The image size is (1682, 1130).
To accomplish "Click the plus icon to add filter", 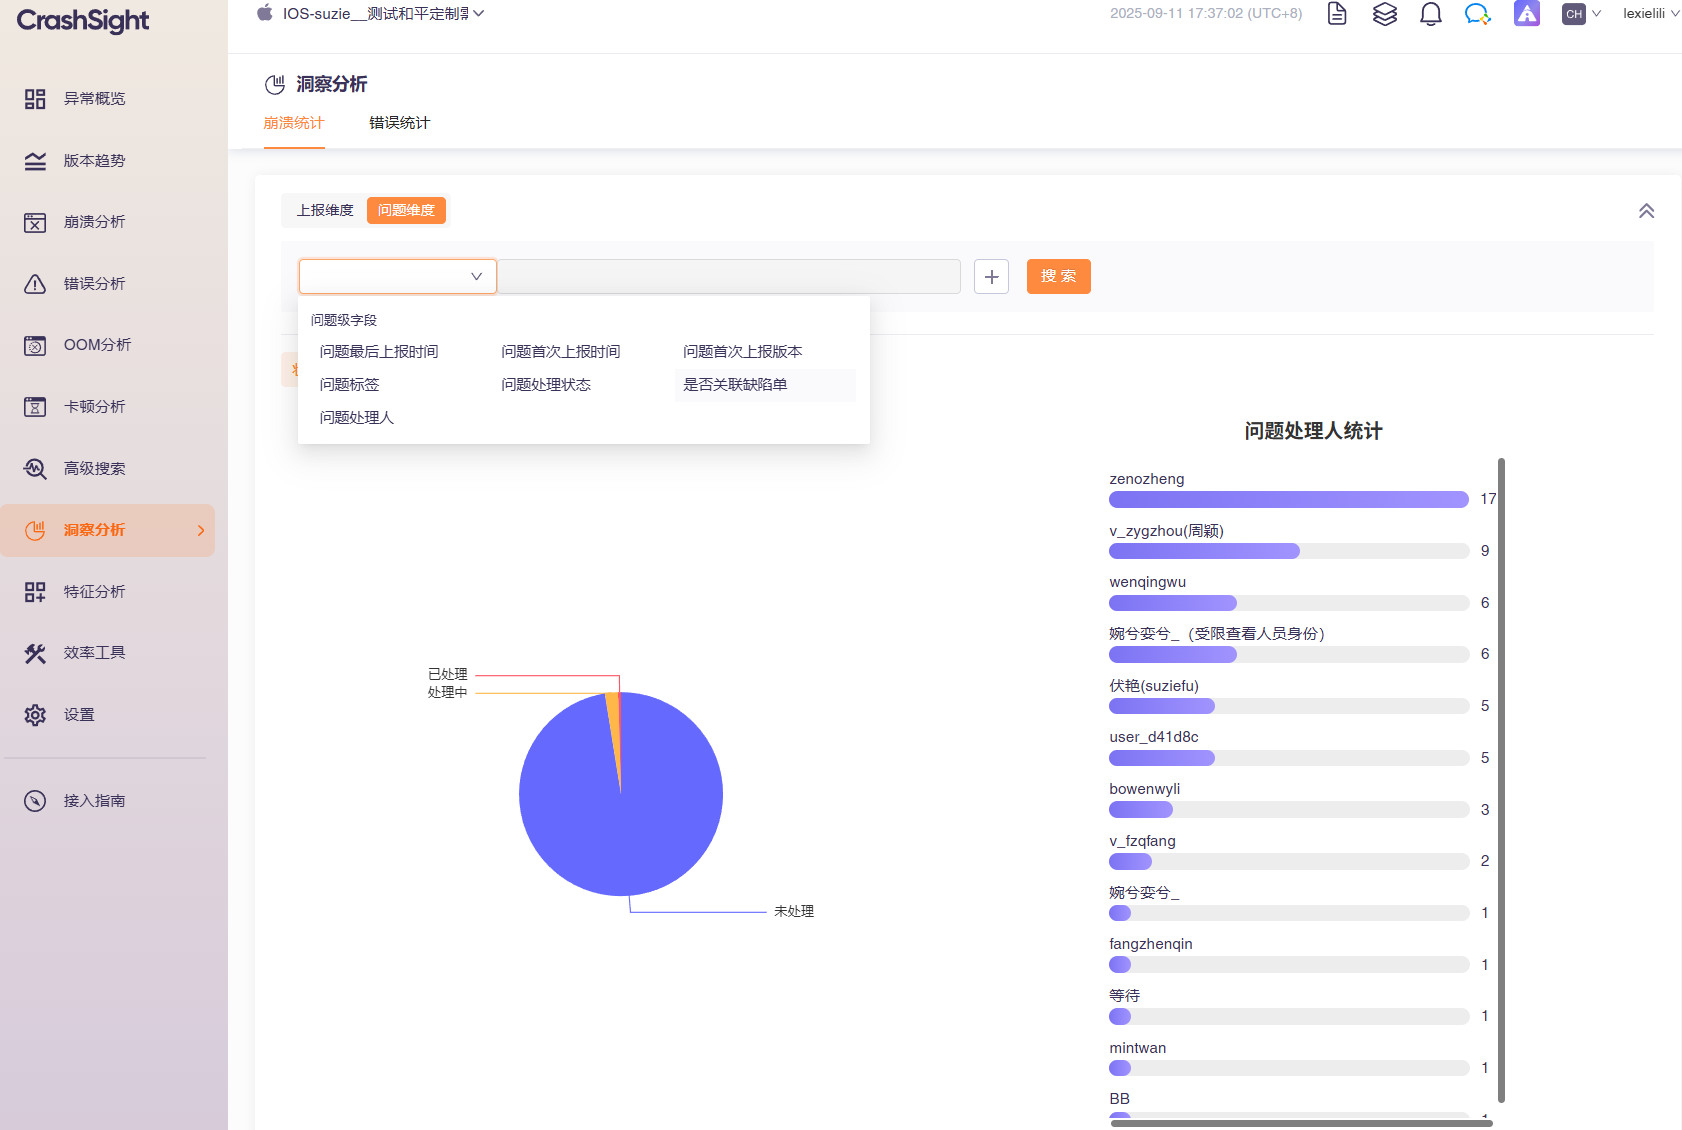I will click(x=991, y=277).
